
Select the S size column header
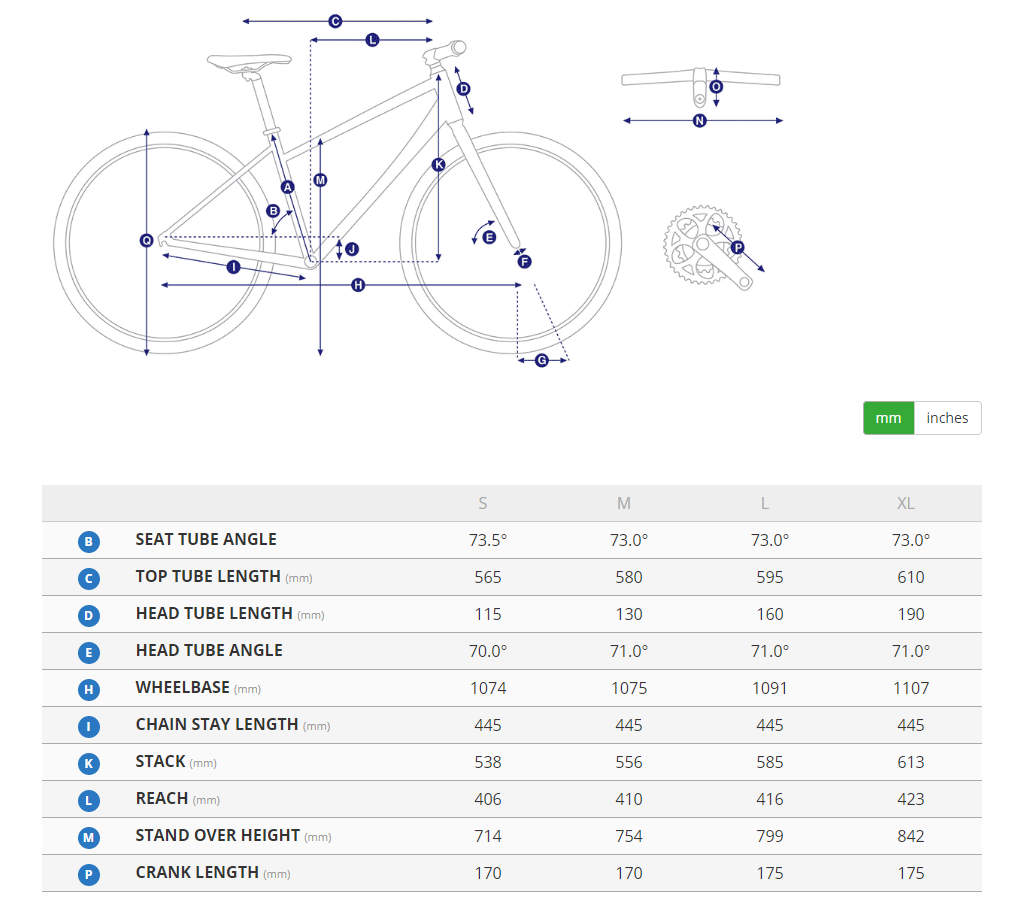click(x=483, y=504)
